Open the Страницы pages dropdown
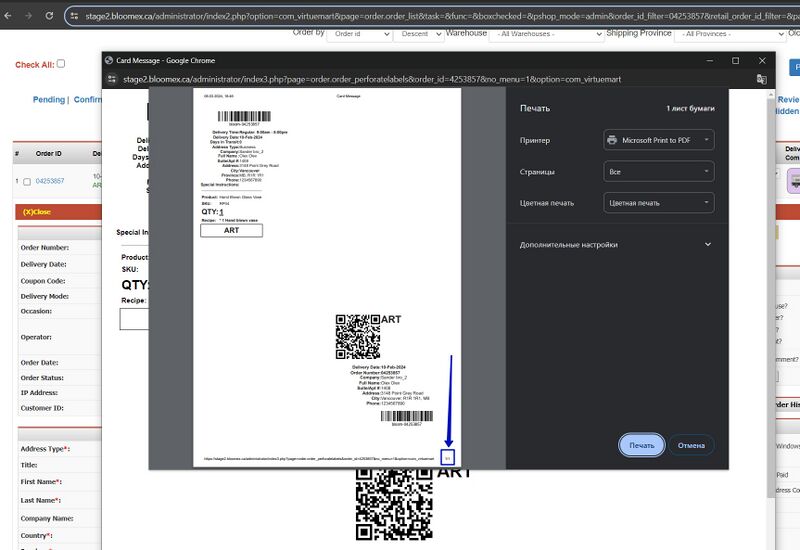Screen dimensions: 800x550 [x=658, y=171]
